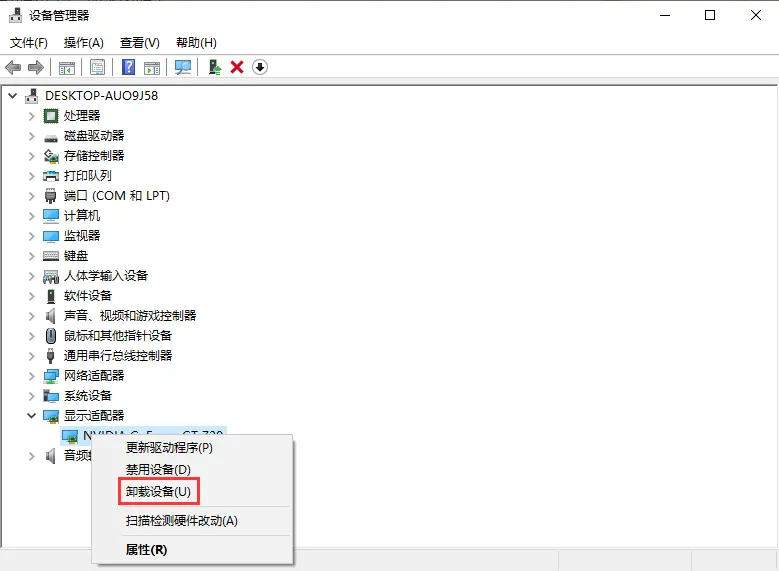Choose 卸载设备(U) in context menu
The height and width of the screenshot is (571, 779).
click(157, 492)
